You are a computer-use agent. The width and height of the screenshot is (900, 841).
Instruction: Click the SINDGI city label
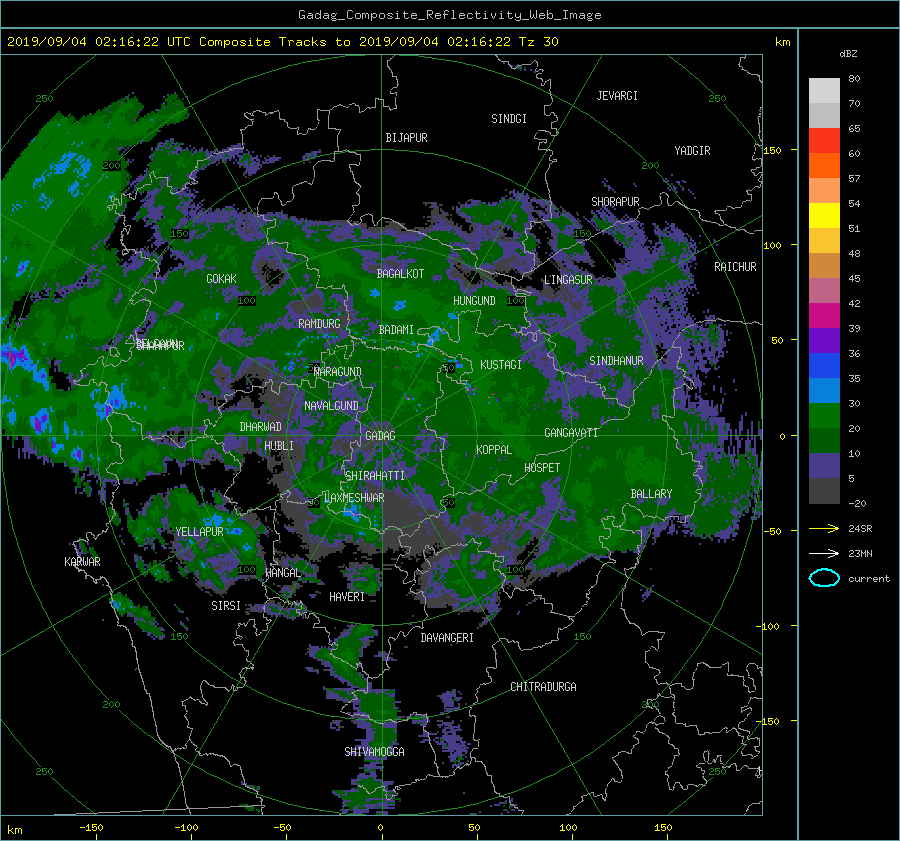click(x=509, y=119)
